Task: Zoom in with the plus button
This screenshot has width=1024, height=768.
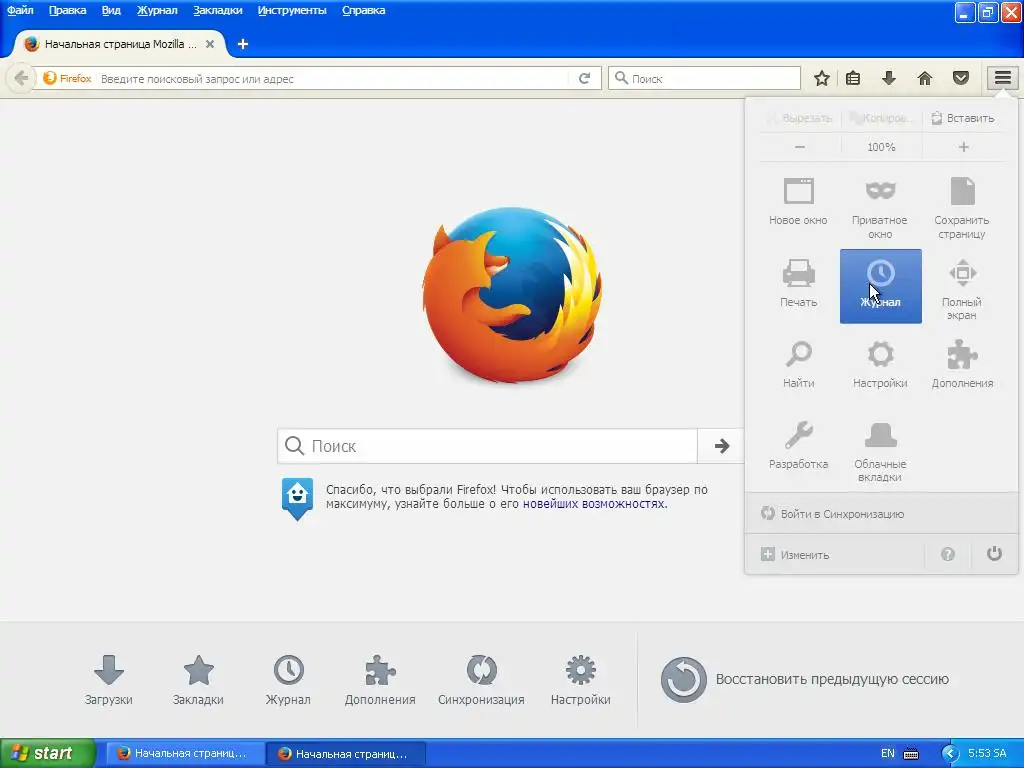Action: click(963, 147)
